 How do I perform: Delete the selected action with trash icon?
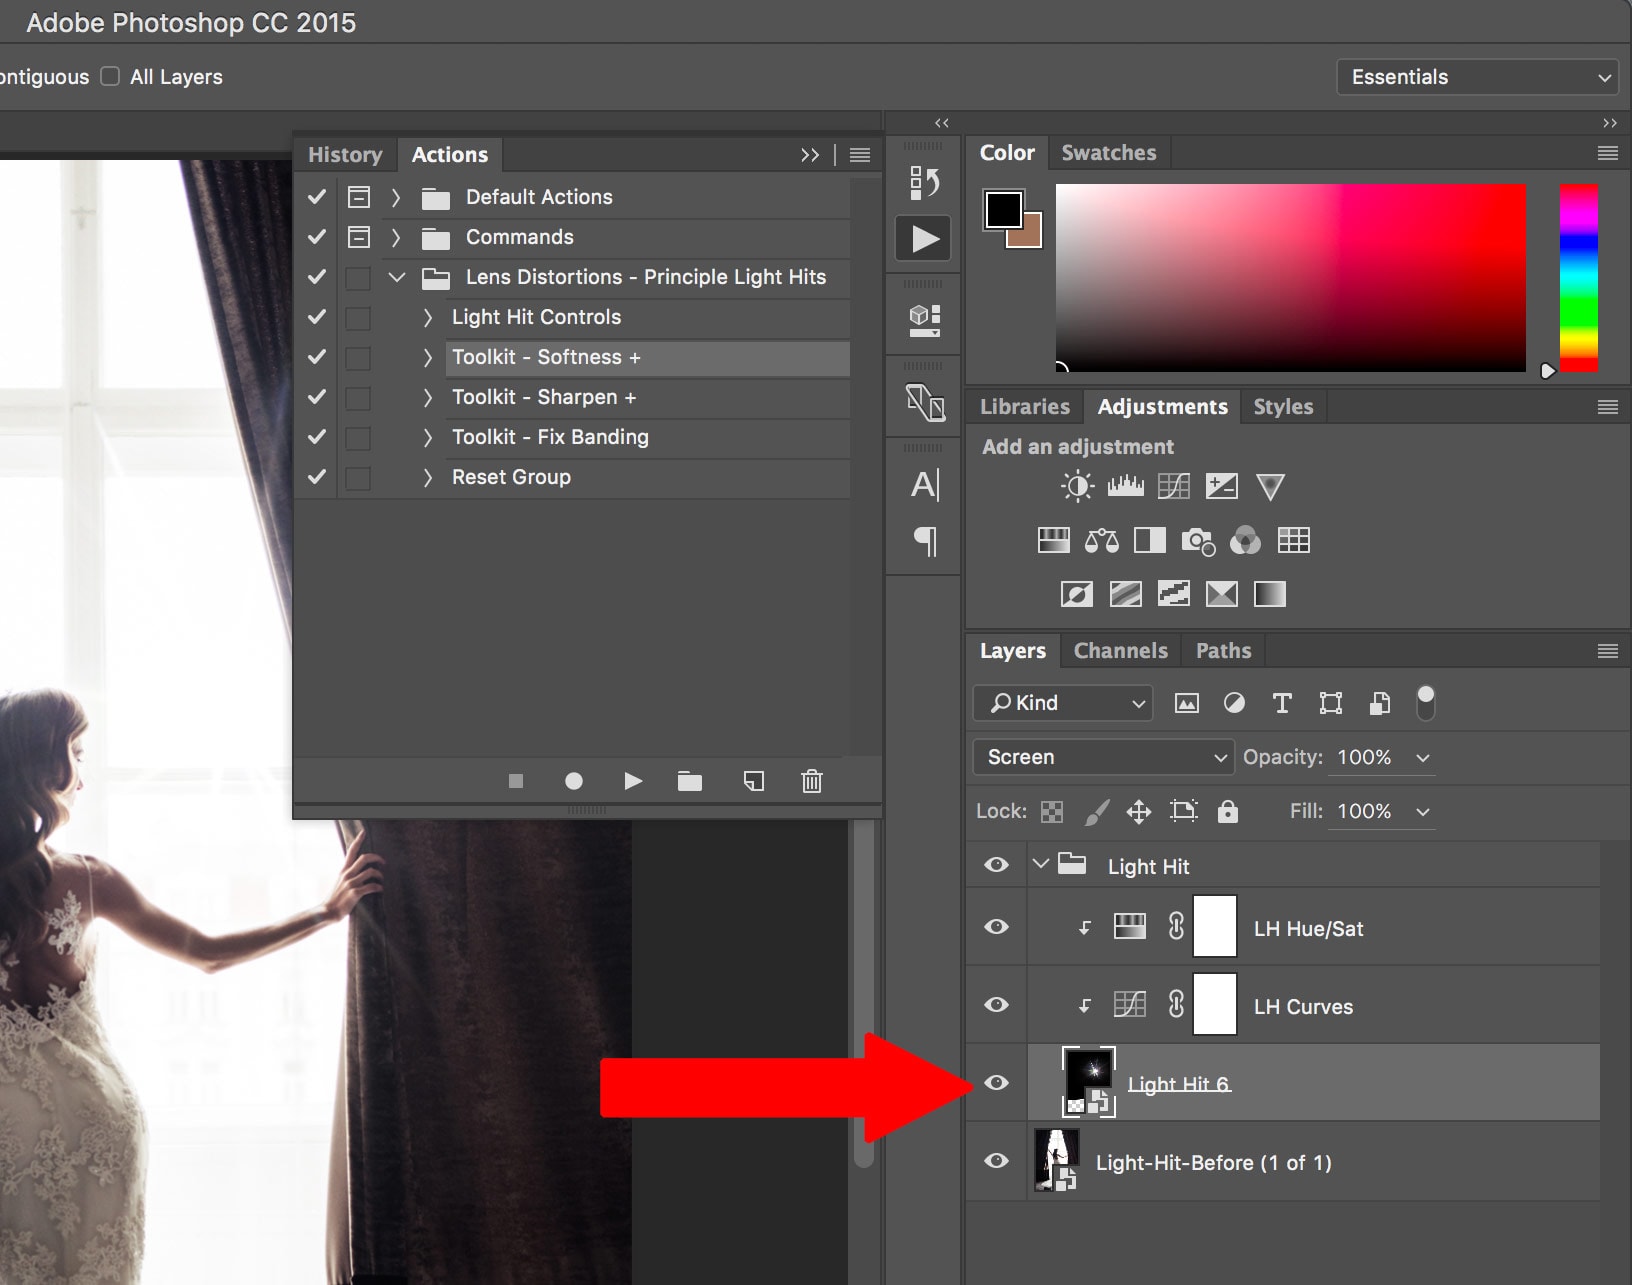pyautogui.click(x=812, y=781)
